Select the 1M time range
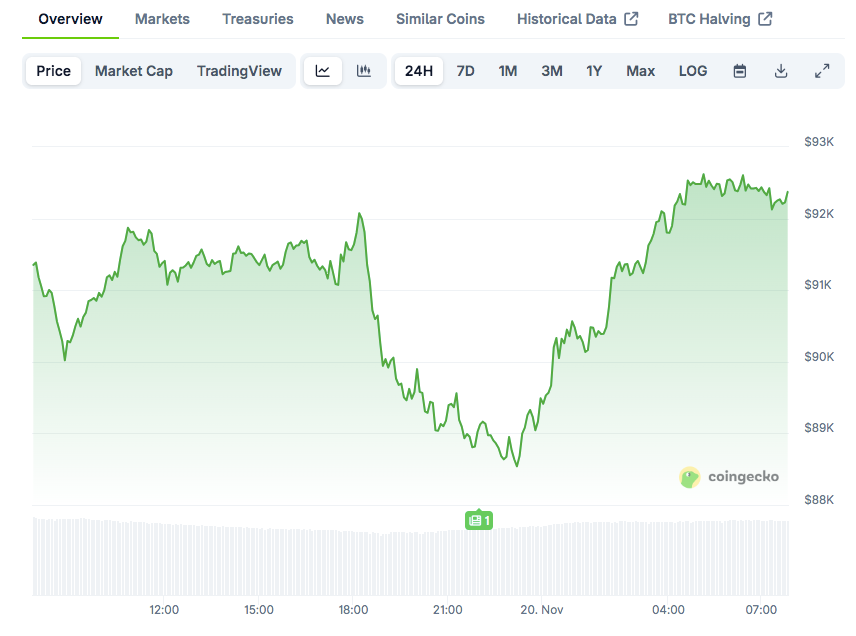The height and width of the screenshot is (636, 856). (x=508, y=71)
